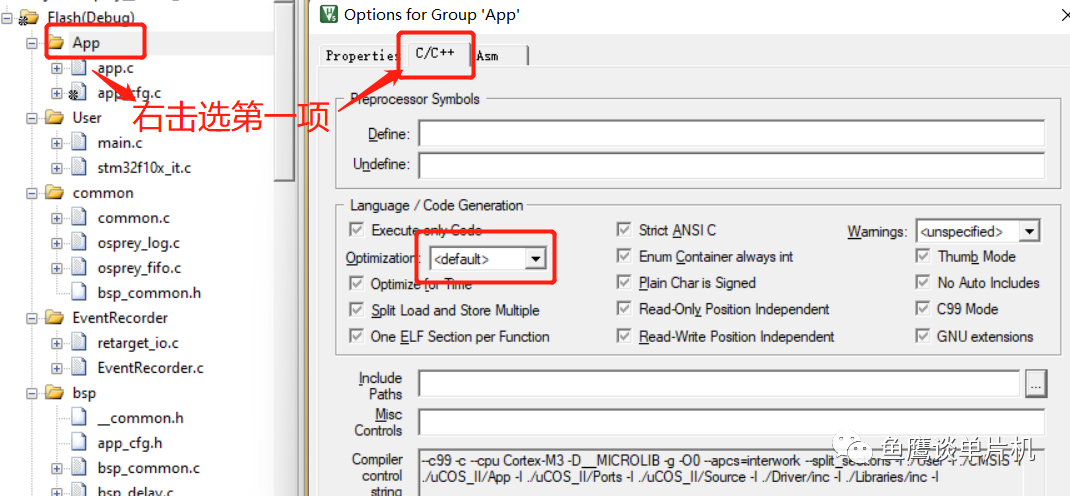1070x496 pixels.
Task: Expand the osprey_log.c file node
Action: (57, 243)
